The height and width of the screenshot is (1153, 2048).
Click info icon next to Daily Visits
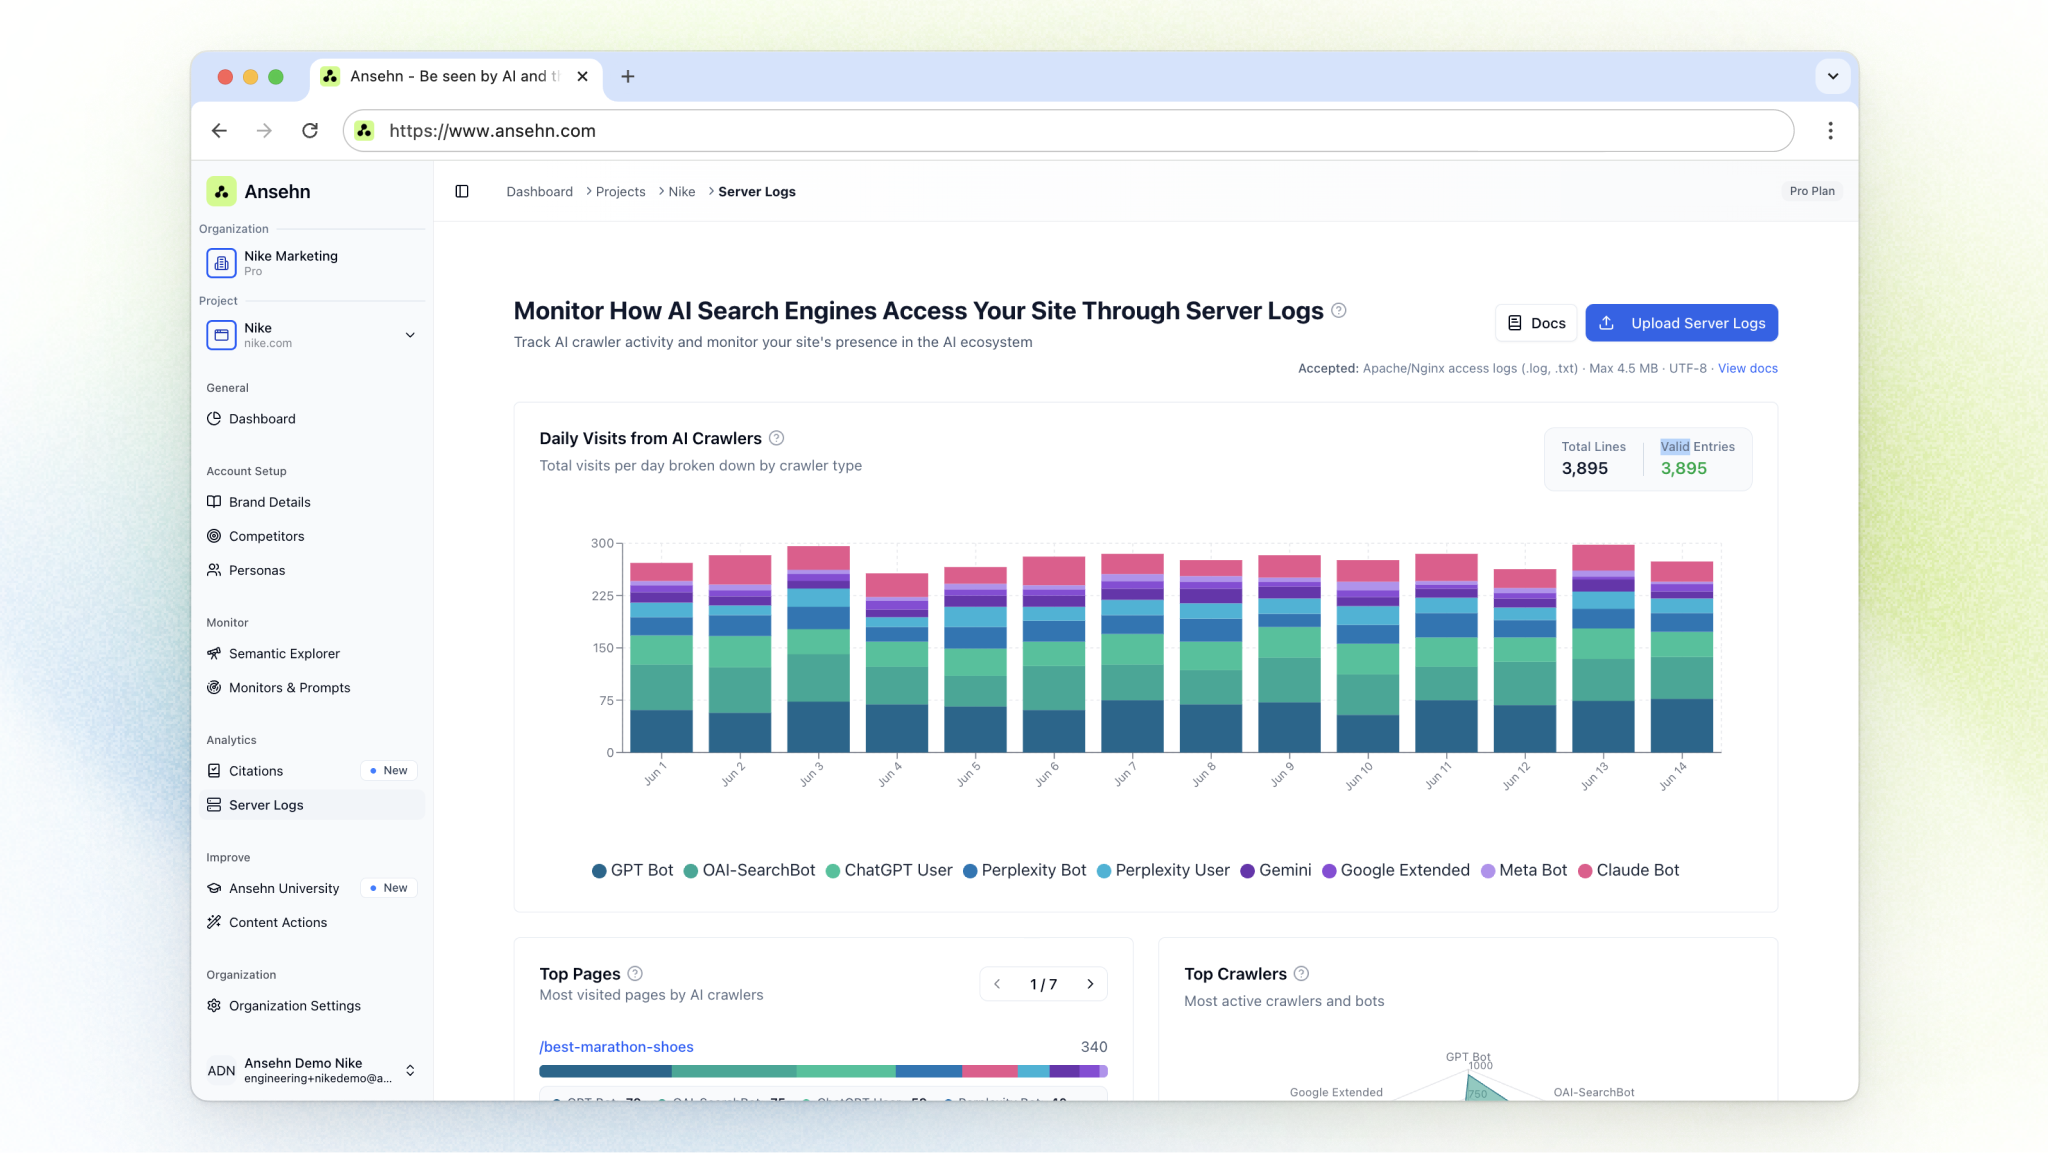(x=776, y=438)
